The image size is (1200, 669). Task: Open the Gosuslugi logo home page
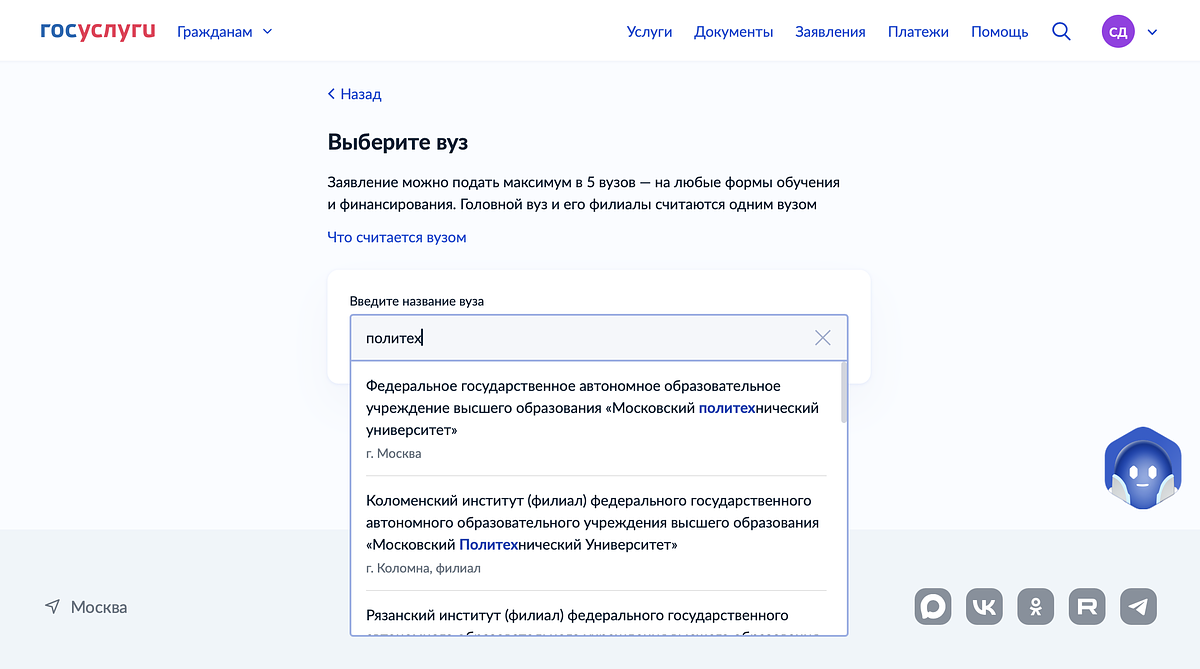tap(98, 31)
